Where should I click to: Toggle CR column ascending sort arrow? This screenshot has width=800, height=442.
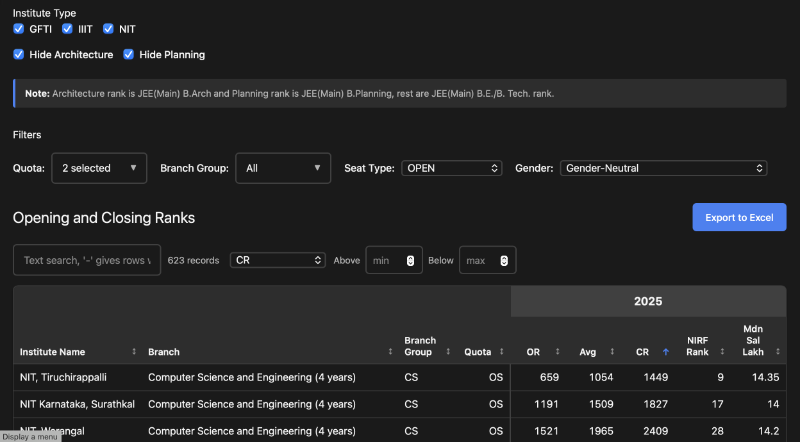click(666, 352)
